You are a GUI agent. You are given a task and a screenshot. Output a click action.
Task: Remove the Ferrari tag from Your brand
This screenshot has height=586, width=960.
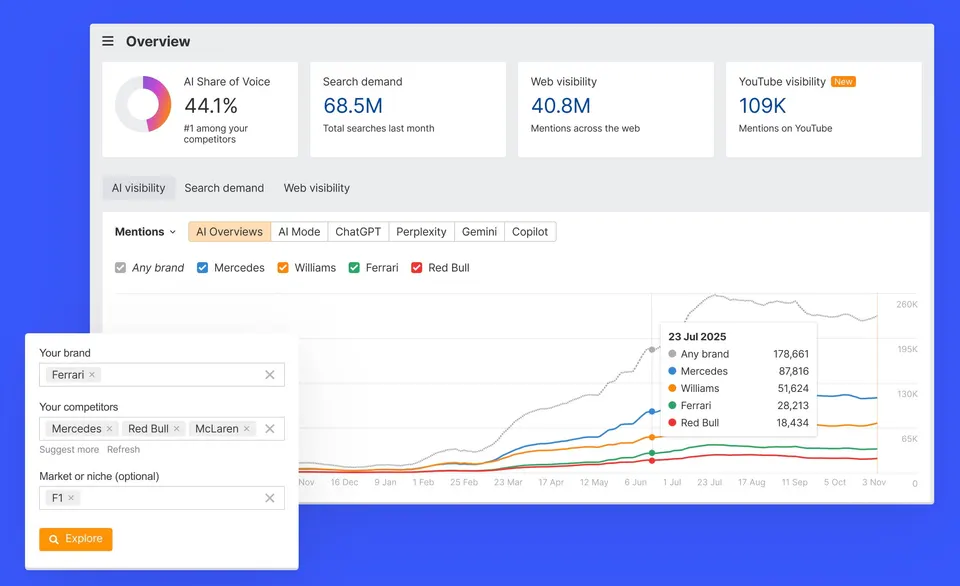tap(92, 375)
